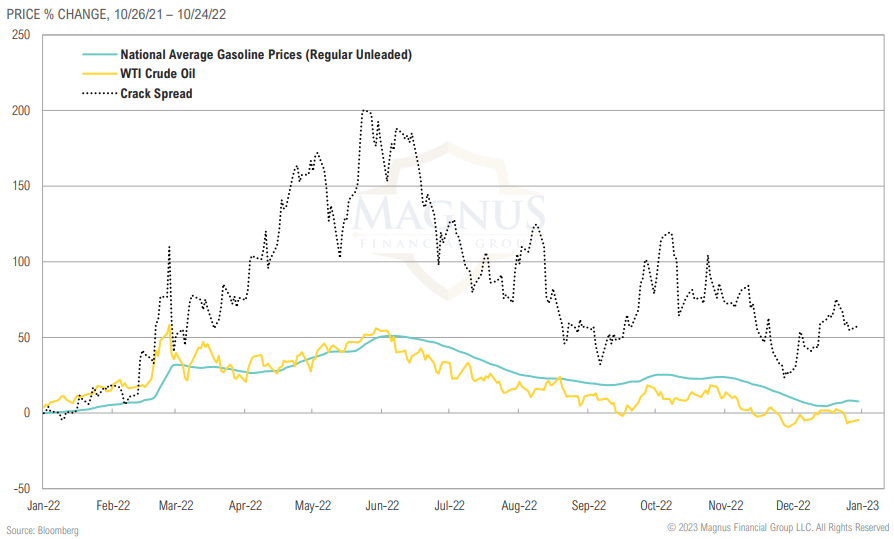This screenshot has width=894, height=539.
Task: Click the teal gasoline legend line sample
Action: pos(98,55)
